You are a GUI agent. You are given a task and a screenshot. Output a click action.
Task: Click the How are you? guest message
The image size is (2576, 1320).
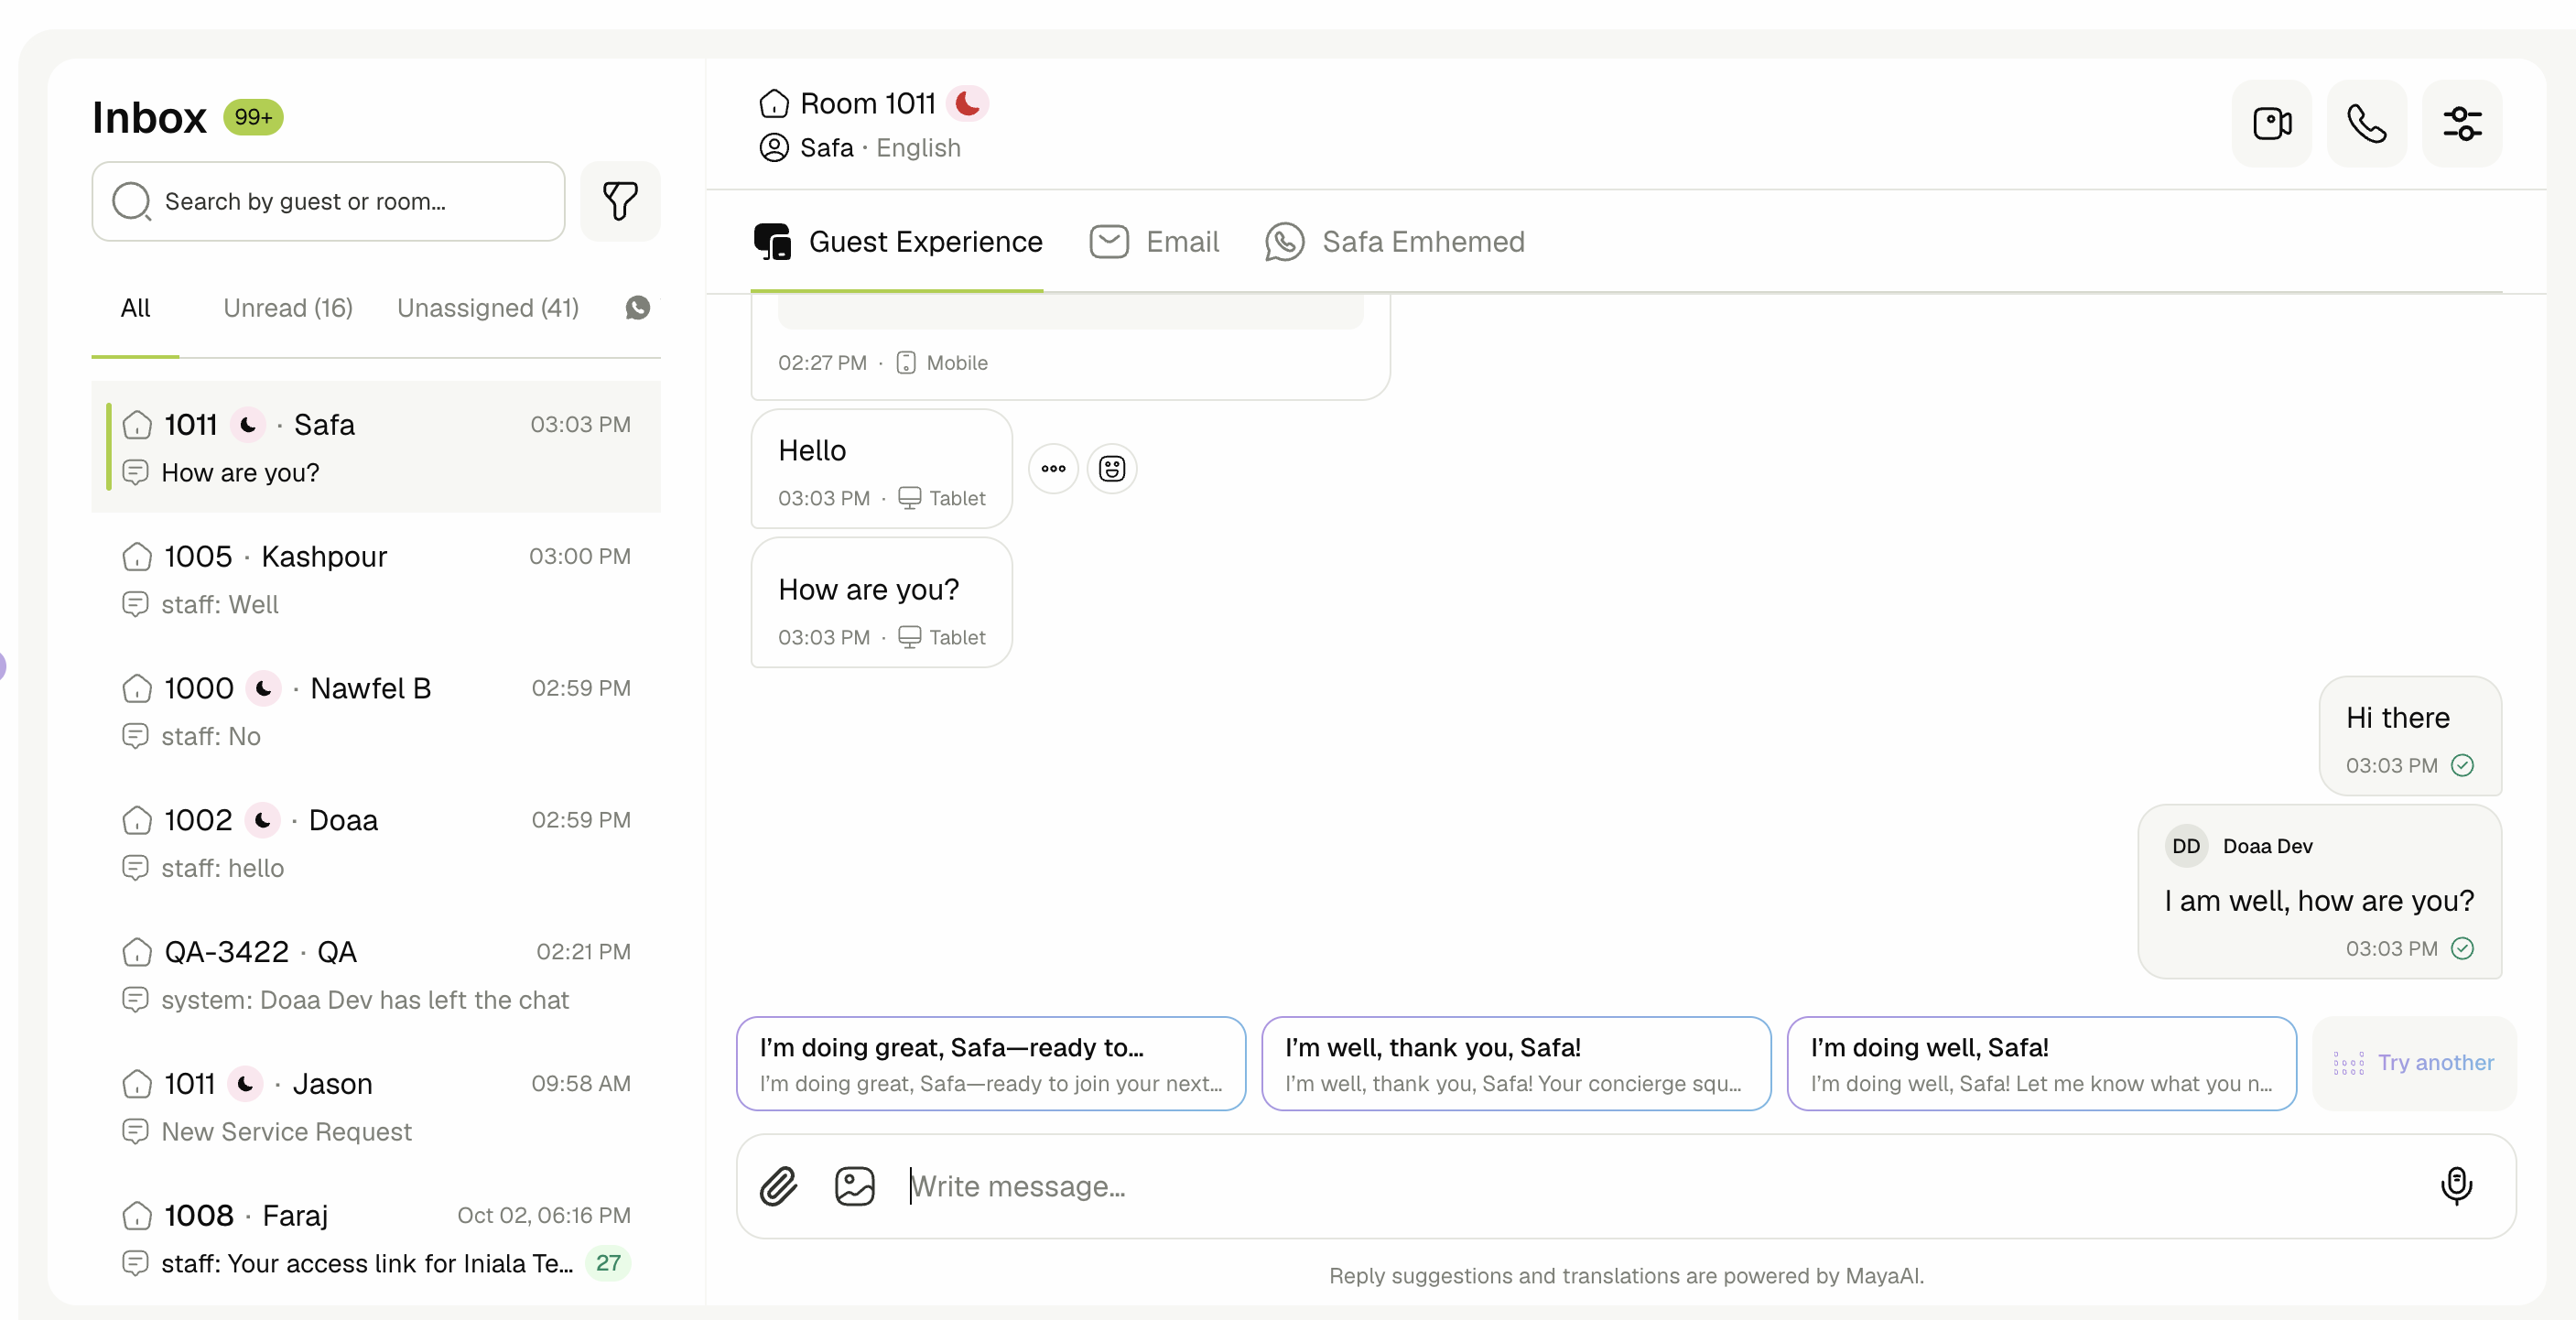(x=881, y=603)
